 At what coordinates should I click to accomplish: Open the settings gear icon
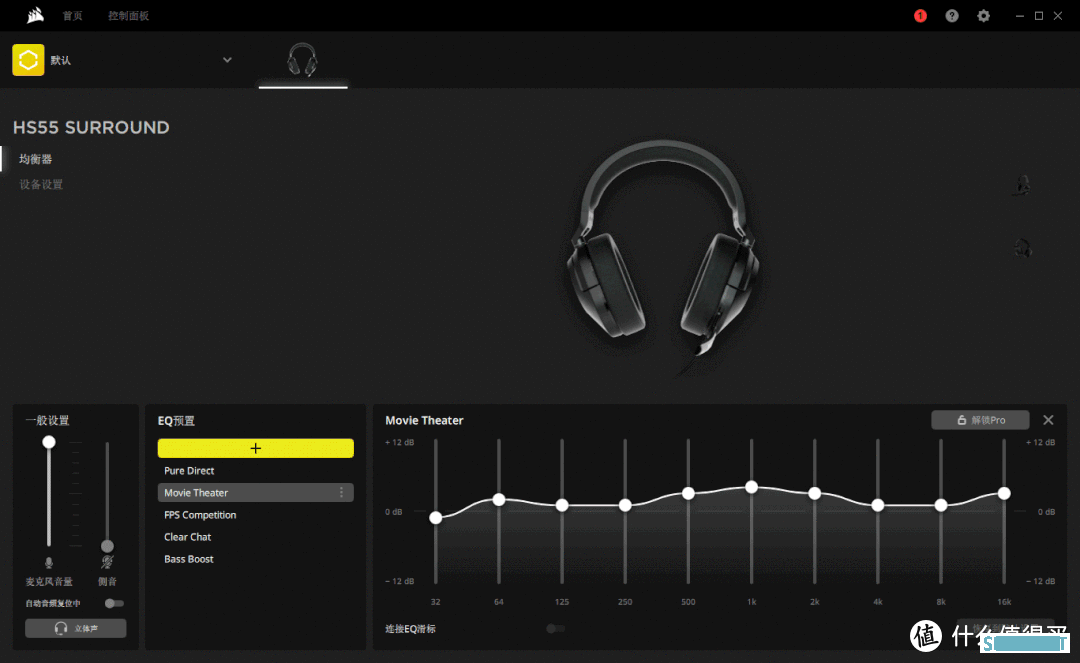(x=984, y=16)
